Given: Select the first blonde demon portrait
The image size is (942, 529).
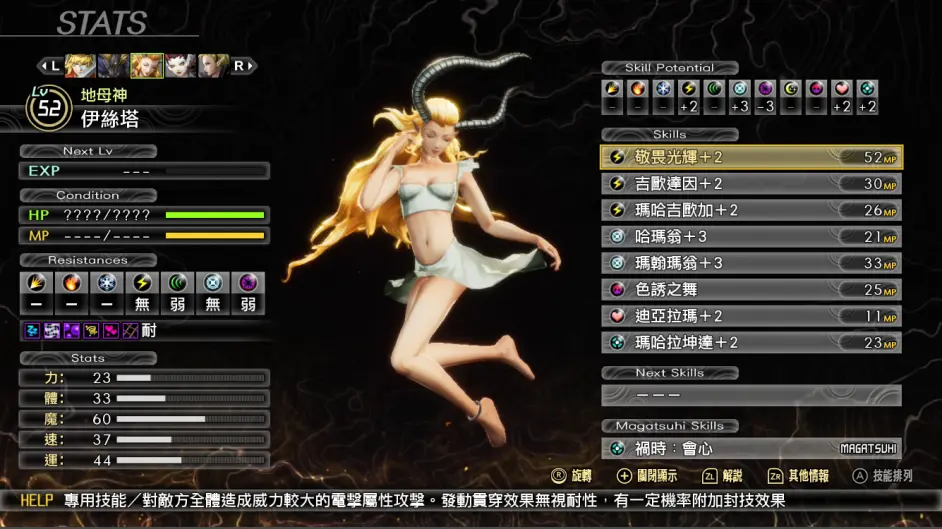Looking at the screenshot, I should pyautogui.click(x=81, y=66).
